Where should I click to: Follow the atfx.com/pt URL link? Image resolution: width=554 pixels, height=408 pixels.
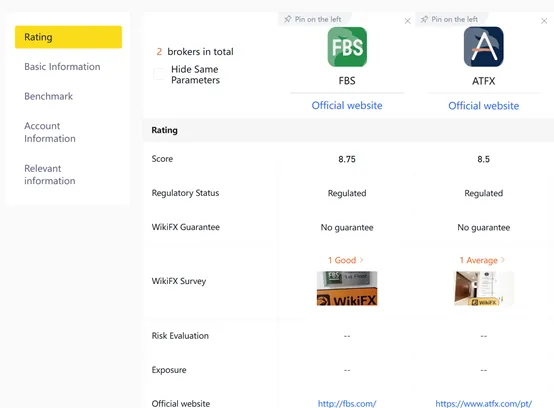(x=483, y=403)
